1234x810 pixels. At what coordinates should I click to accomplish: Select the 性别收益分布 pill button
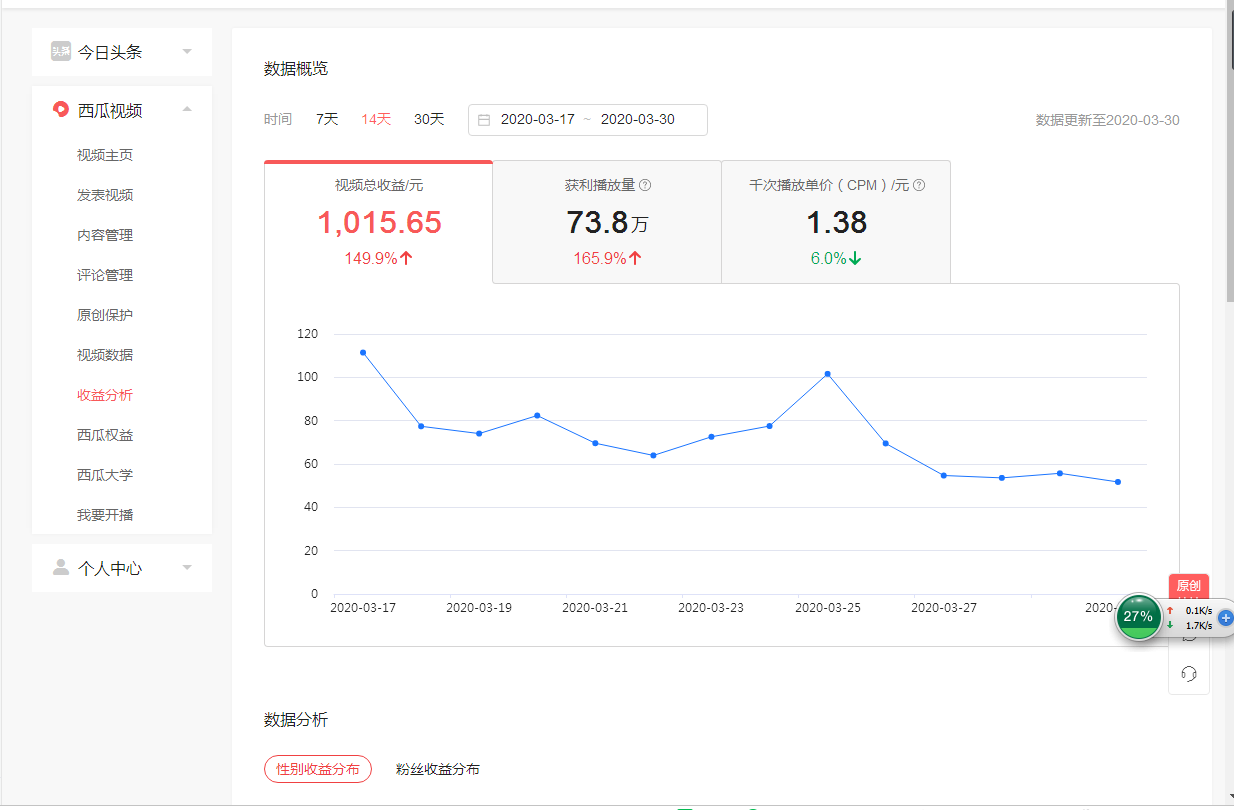point(318,769)
